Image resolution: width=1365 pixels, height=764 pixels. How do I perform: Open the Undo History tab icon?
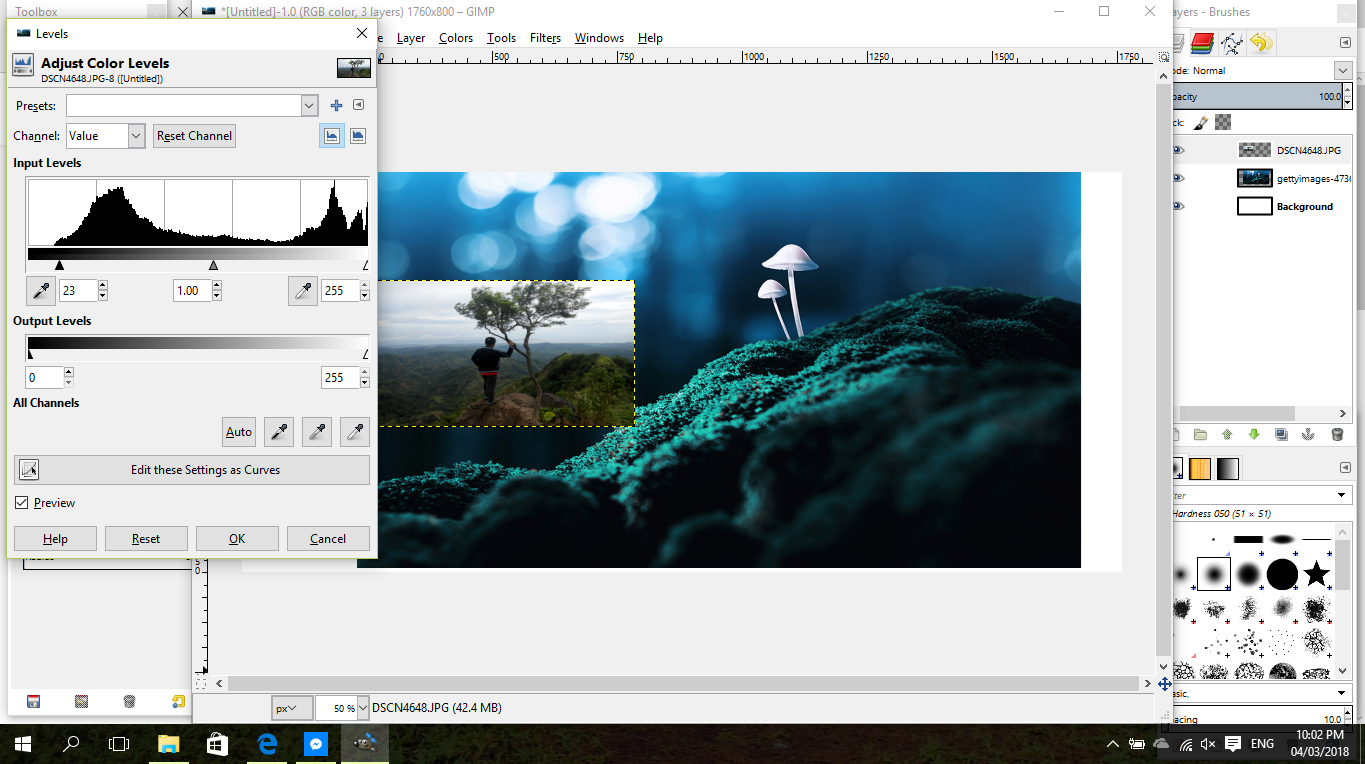(x=1261, y=43)
